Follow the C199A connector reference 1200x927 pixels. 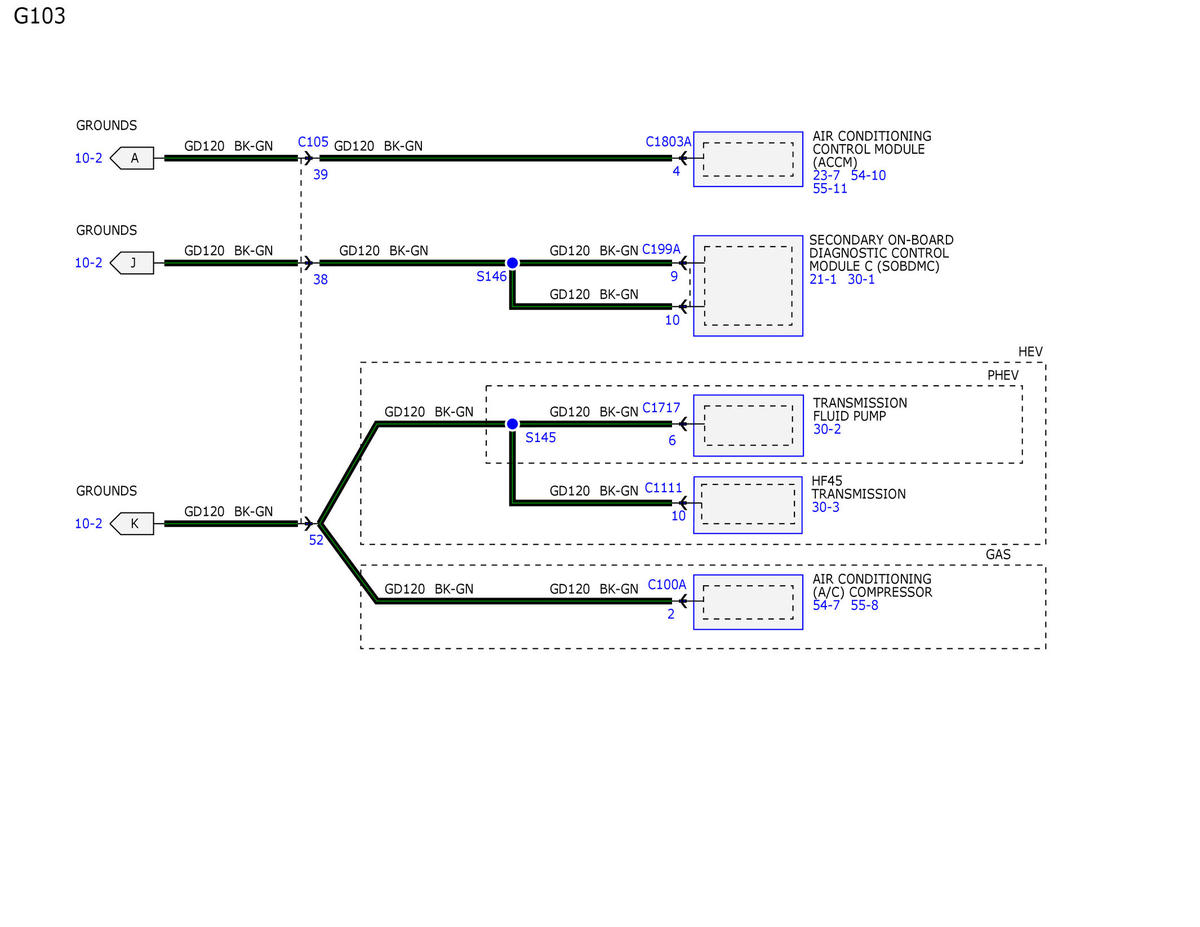(x=661, y=248)
